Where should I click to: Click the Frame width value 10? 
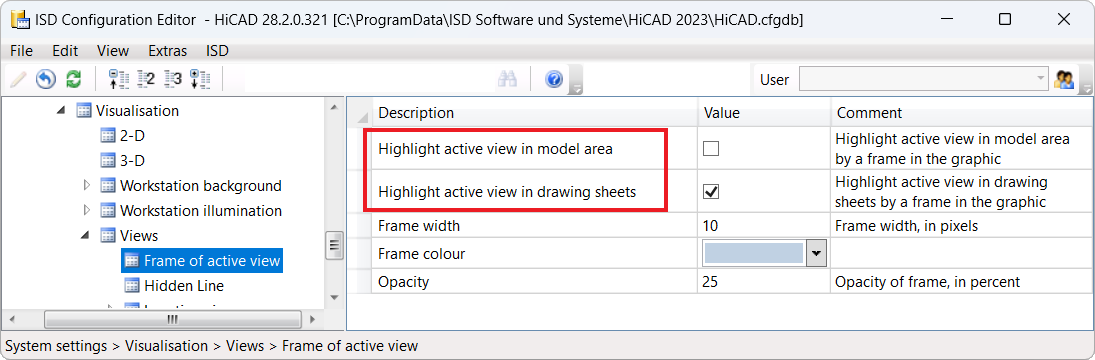[x=711, y=225]
